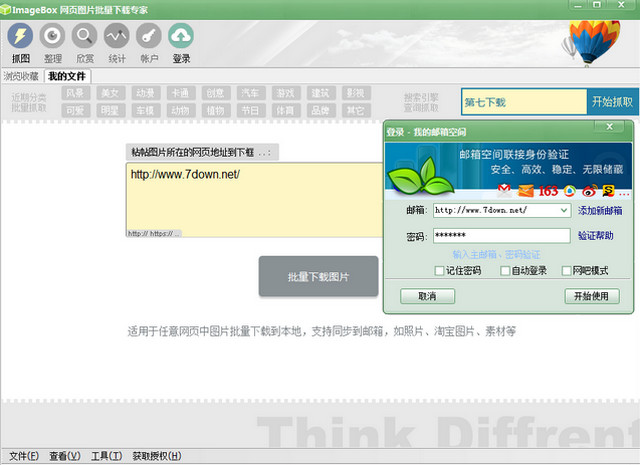Click the red more-mailboxes ellipsis
This screenshot has height=465, width=640.
click(x=624, y=194)
